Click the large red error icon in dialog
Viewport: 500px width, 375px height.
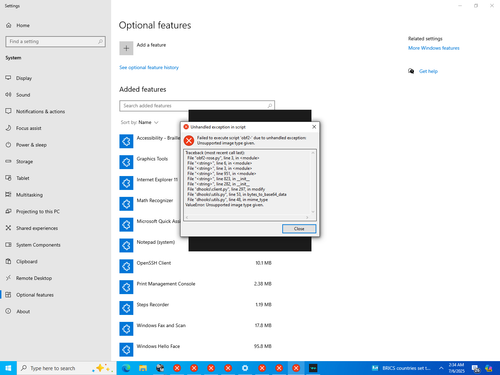pos(189,140)
